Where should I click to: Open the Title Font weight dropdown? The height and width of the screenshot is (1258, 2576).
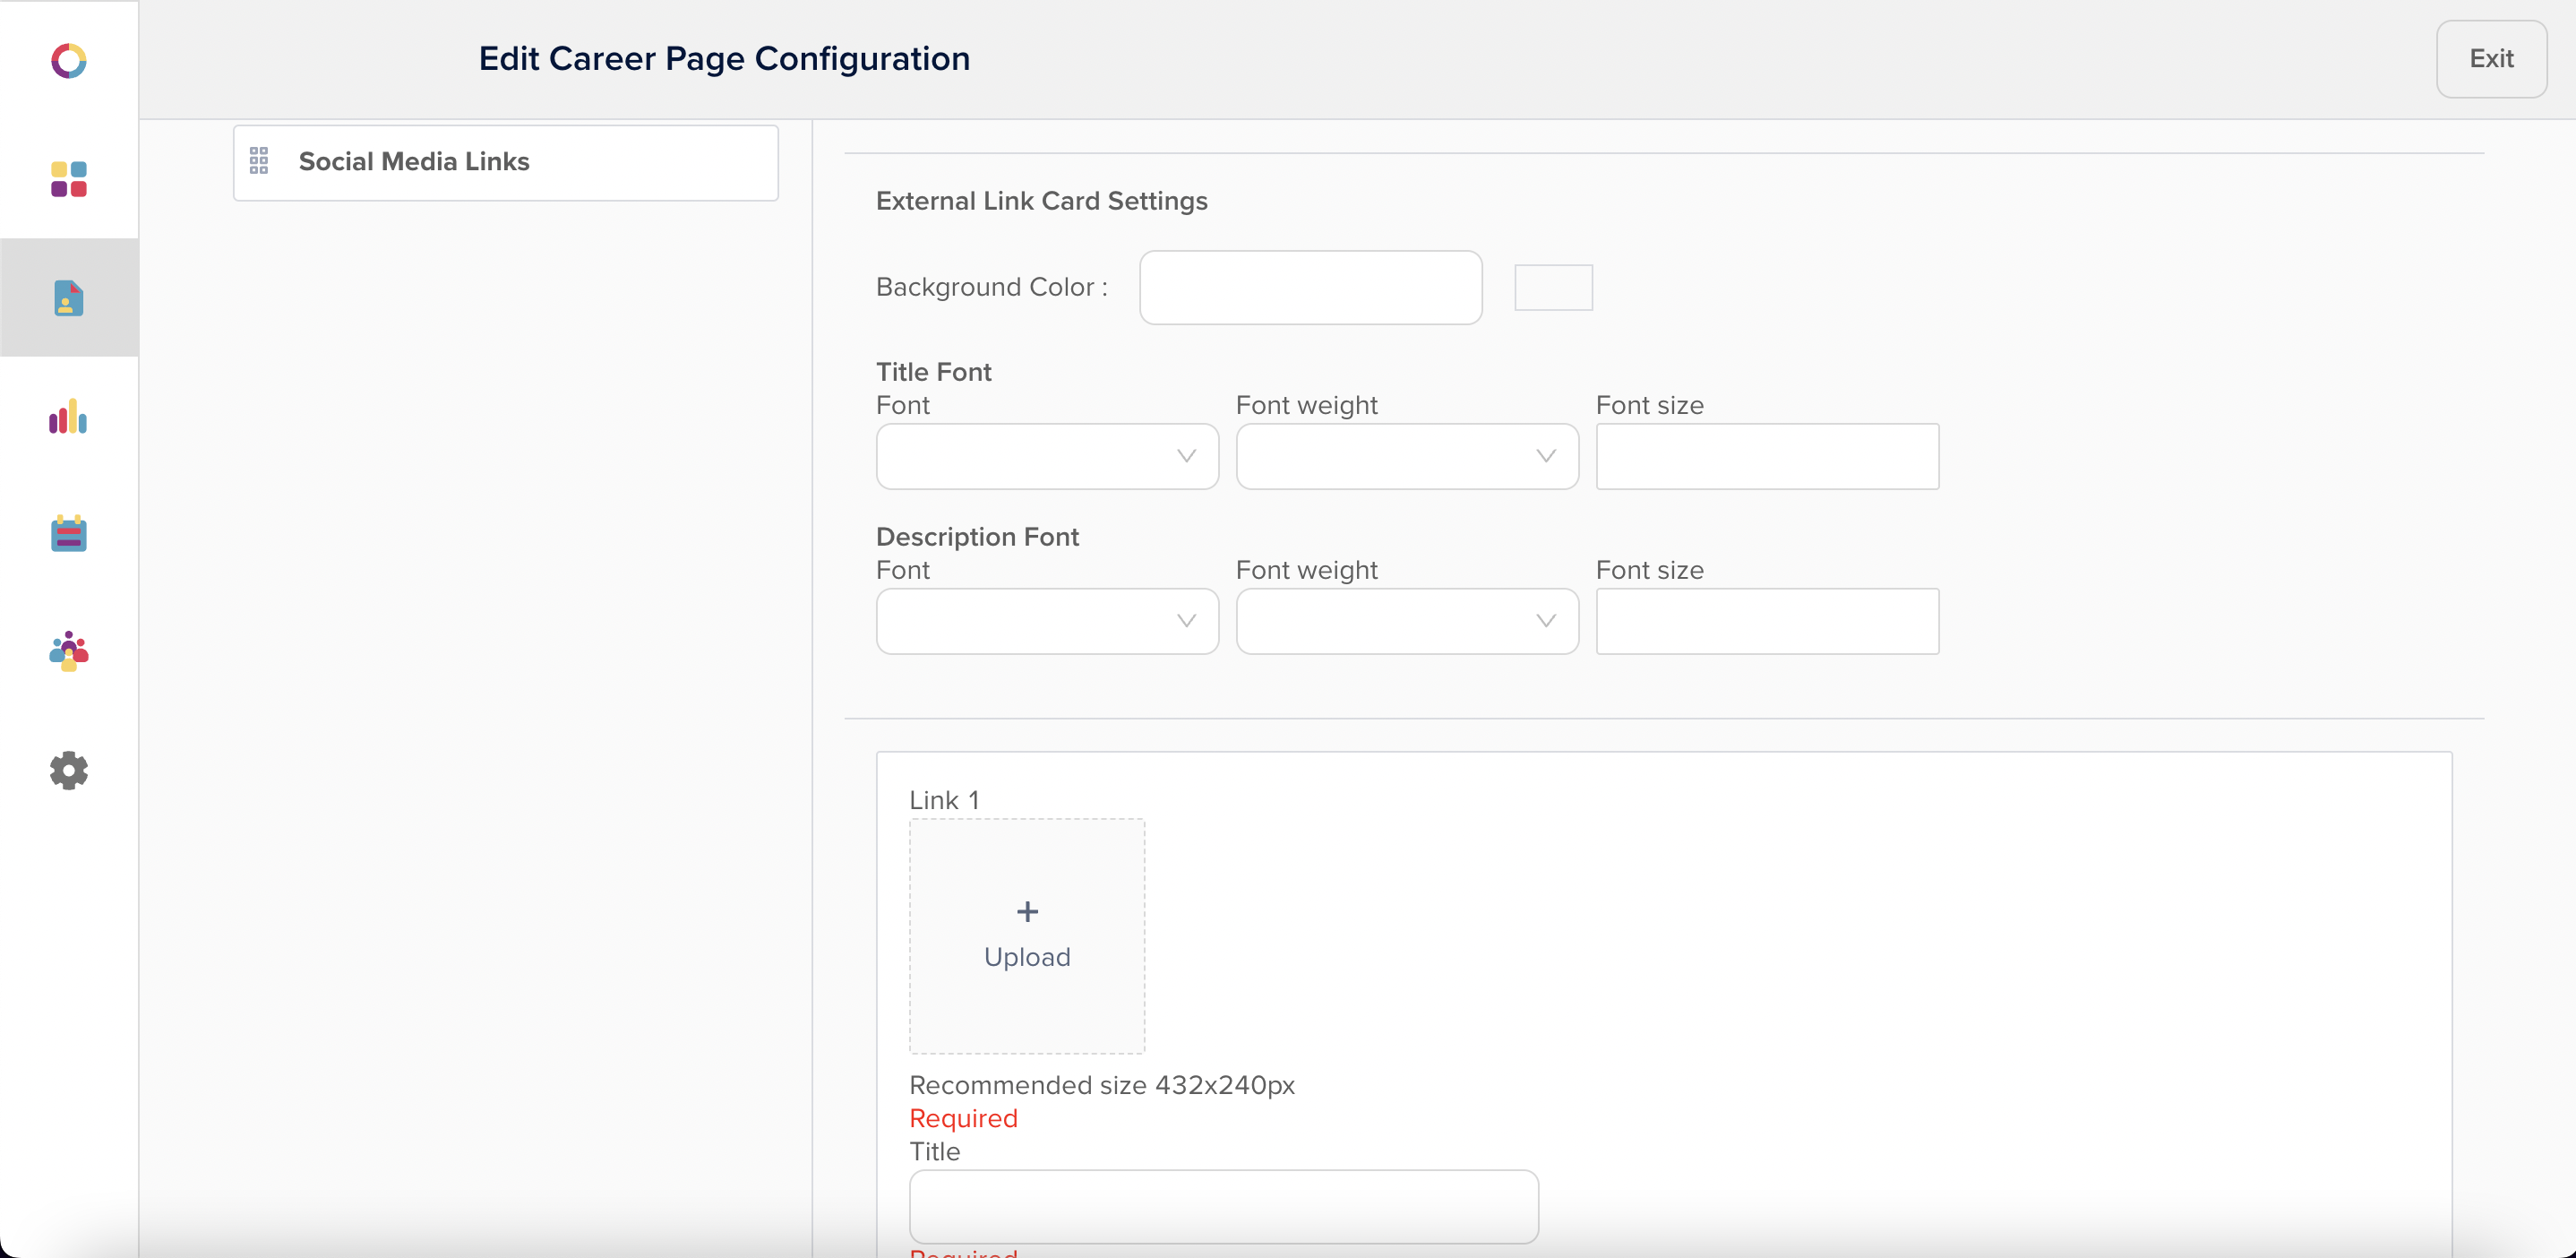click(1407, 456)
